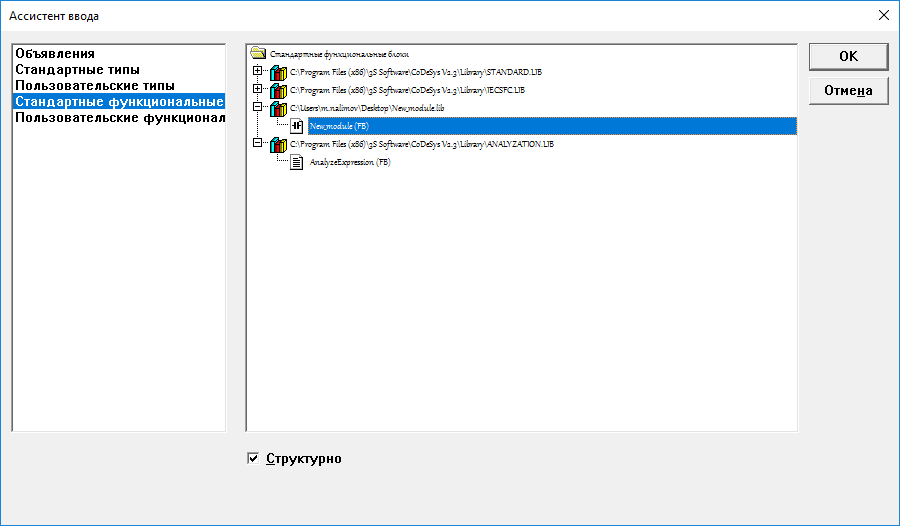
Task: Close the Ассистент ввода dialog
Action: [x=882, y=15]
